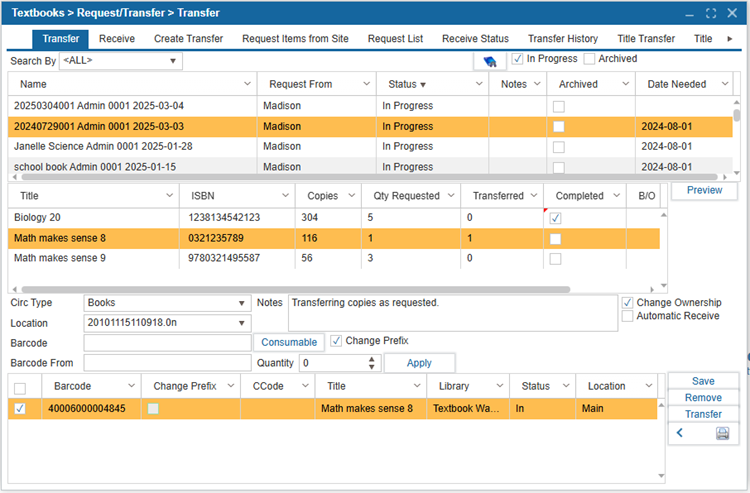
Task: Open the Receive Status tab
Action: pos(475,39)
